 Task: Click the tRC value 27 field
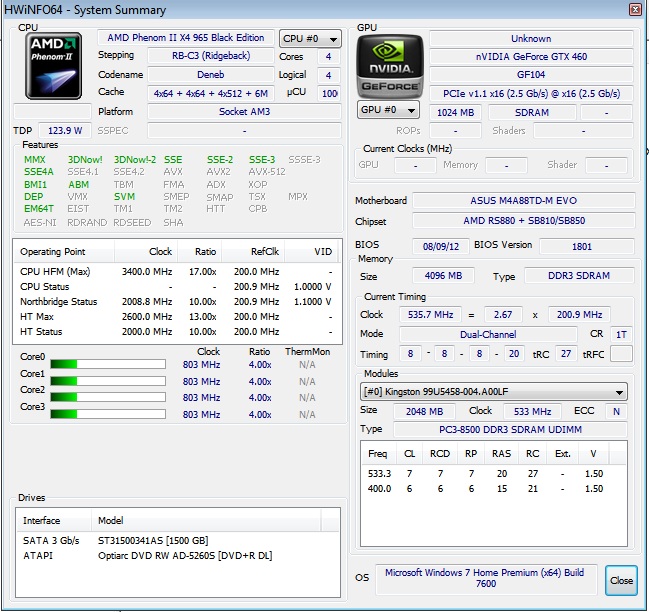[x=566, y=354]
